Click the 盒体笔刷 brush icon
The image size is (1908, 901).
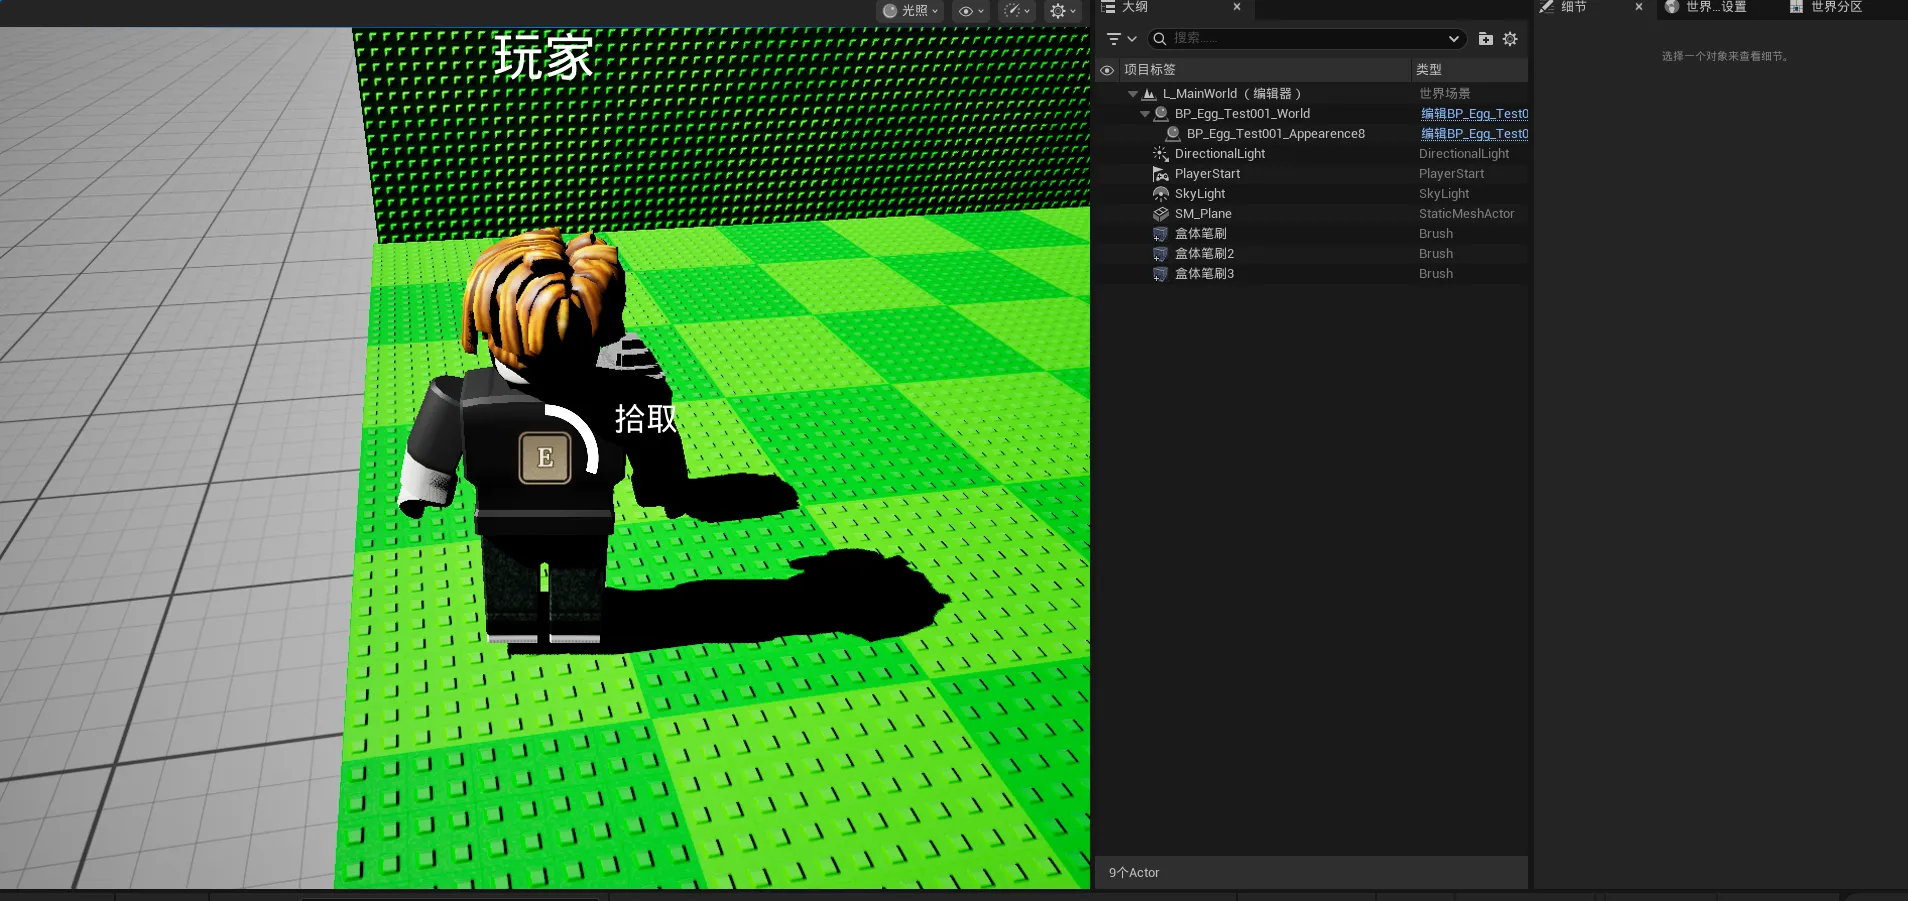(1161, 234)
